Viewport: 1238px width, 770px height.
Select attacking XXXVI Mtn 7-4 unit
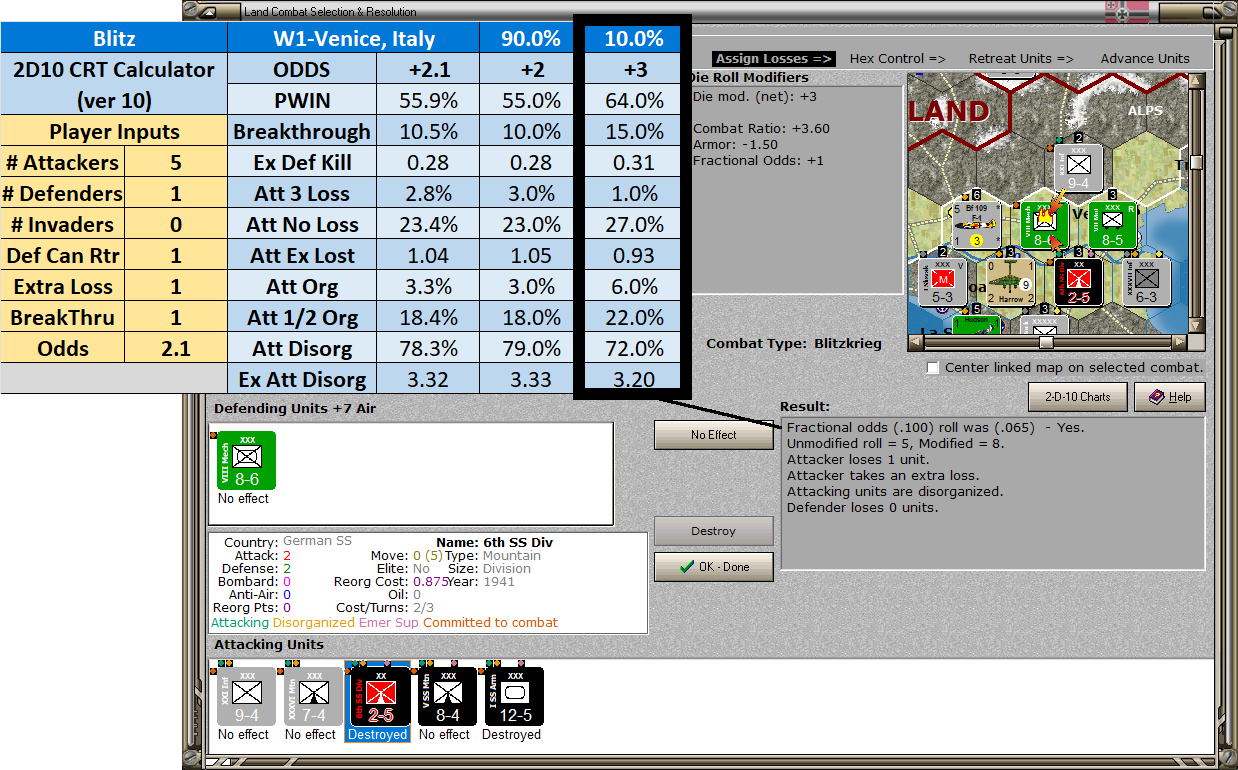313,697
